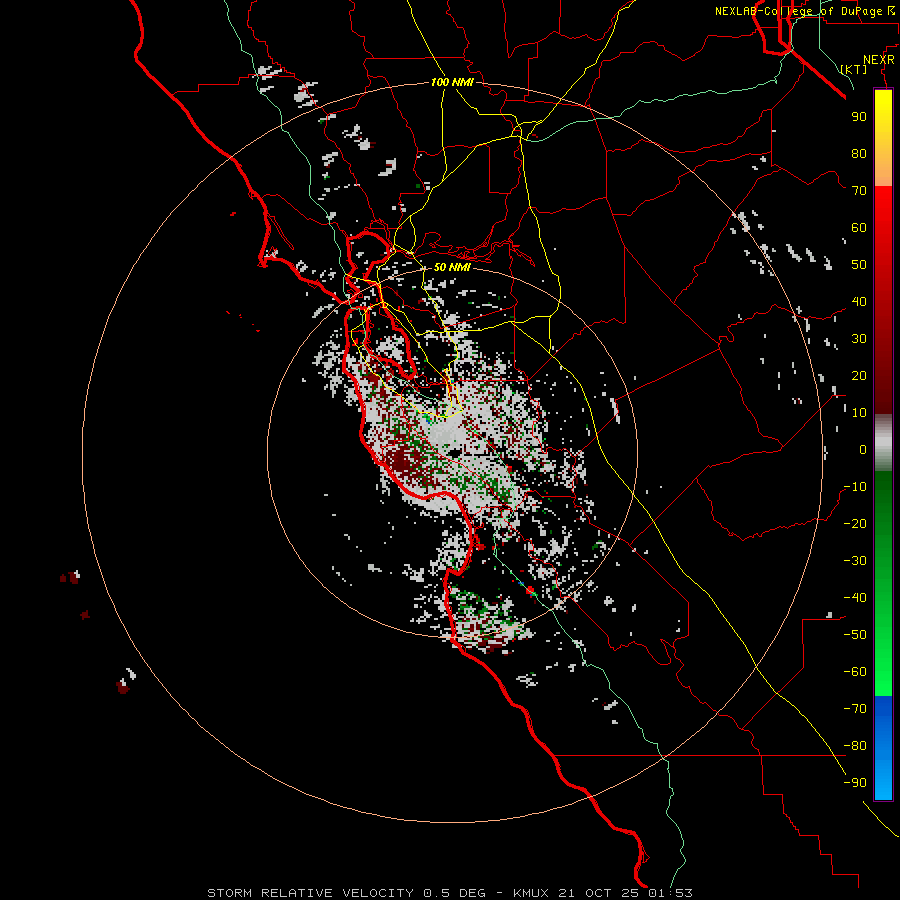The width and height of the screenshot is (900, 900).
Task: Pick the gray zero-velocity segment of color bar
Action: (x=883, y=443)
